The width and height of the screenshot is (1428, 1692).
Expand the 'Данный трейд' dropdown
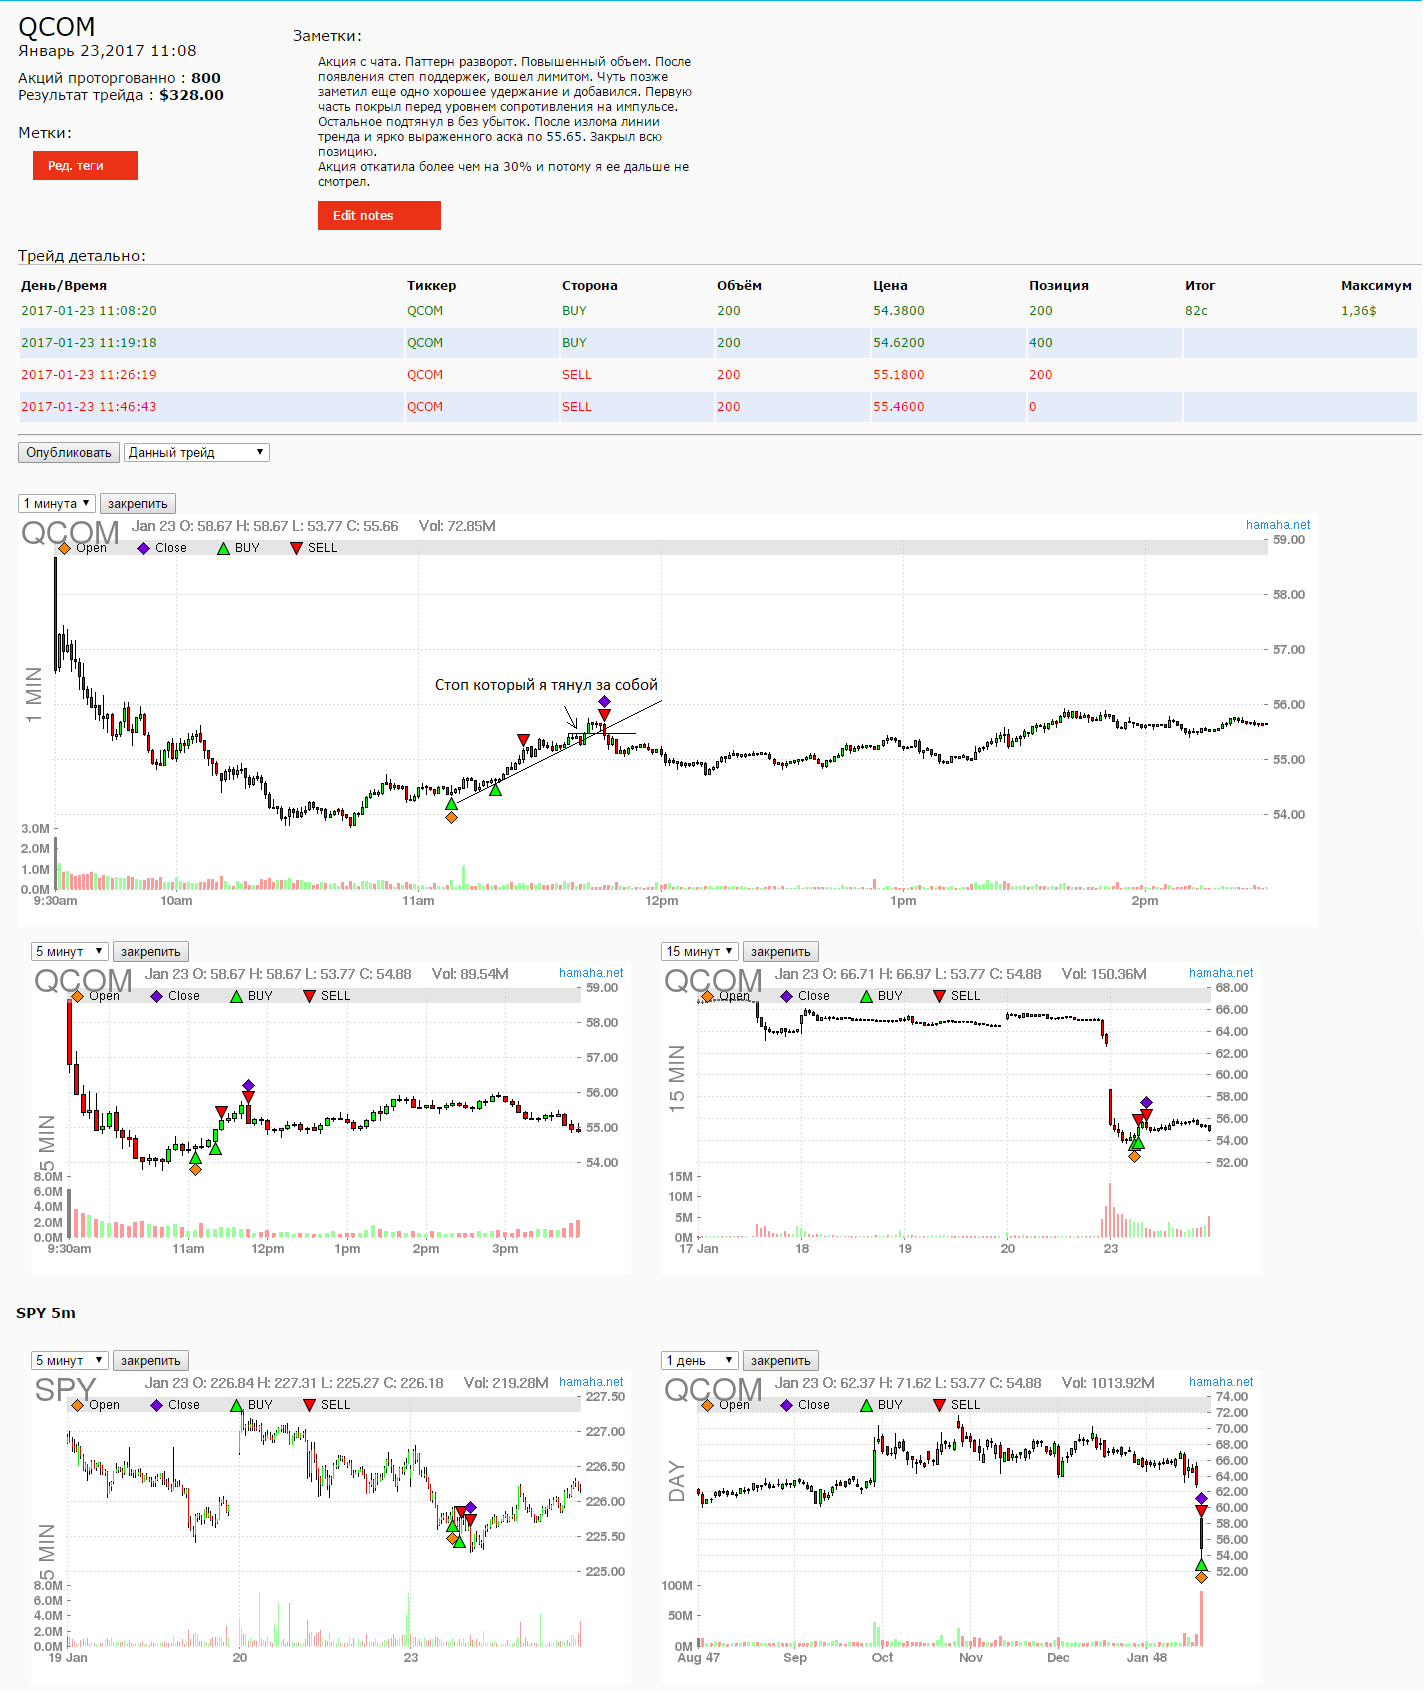click(197, 453)
